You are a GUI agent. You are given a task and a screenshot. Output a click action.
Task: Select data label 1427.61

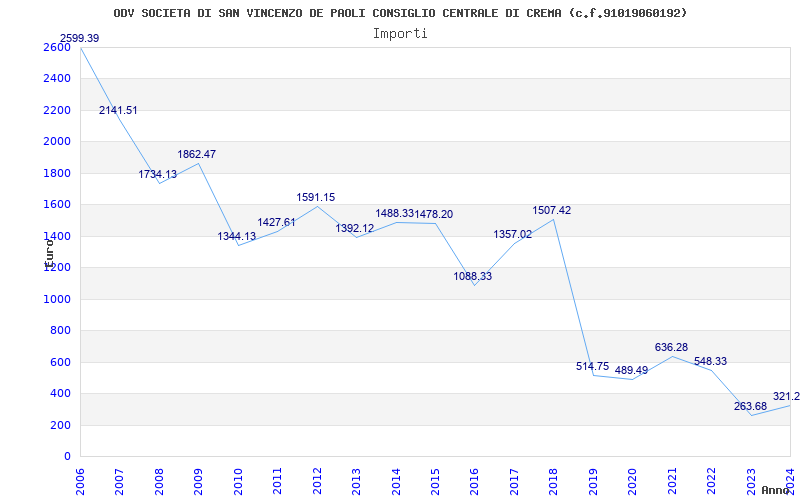pyautogui.click(x=277, y=222)
